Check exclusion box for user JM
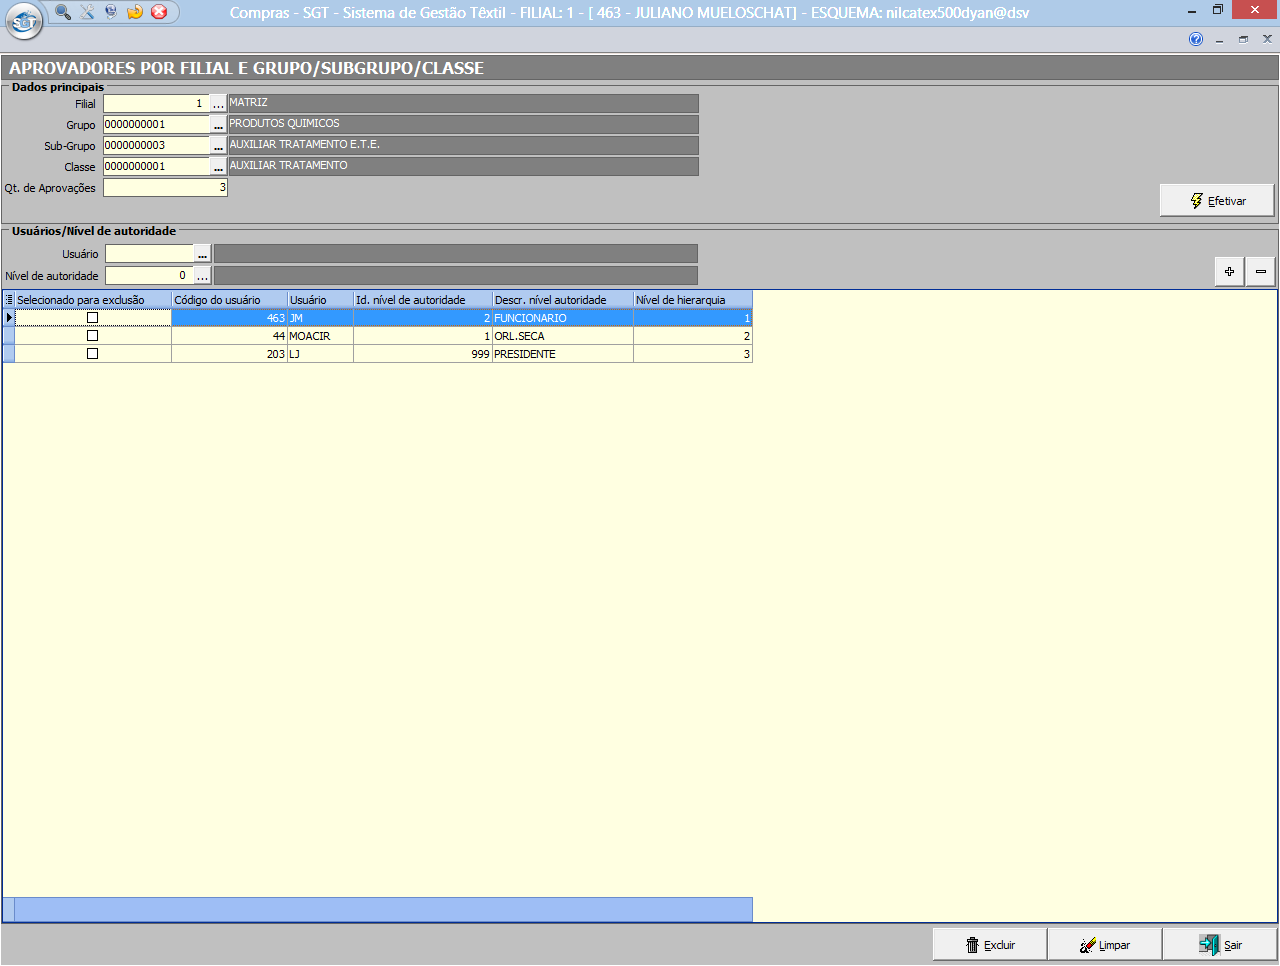This screenshot has height=966, width=1280. (x=92, y=318)
